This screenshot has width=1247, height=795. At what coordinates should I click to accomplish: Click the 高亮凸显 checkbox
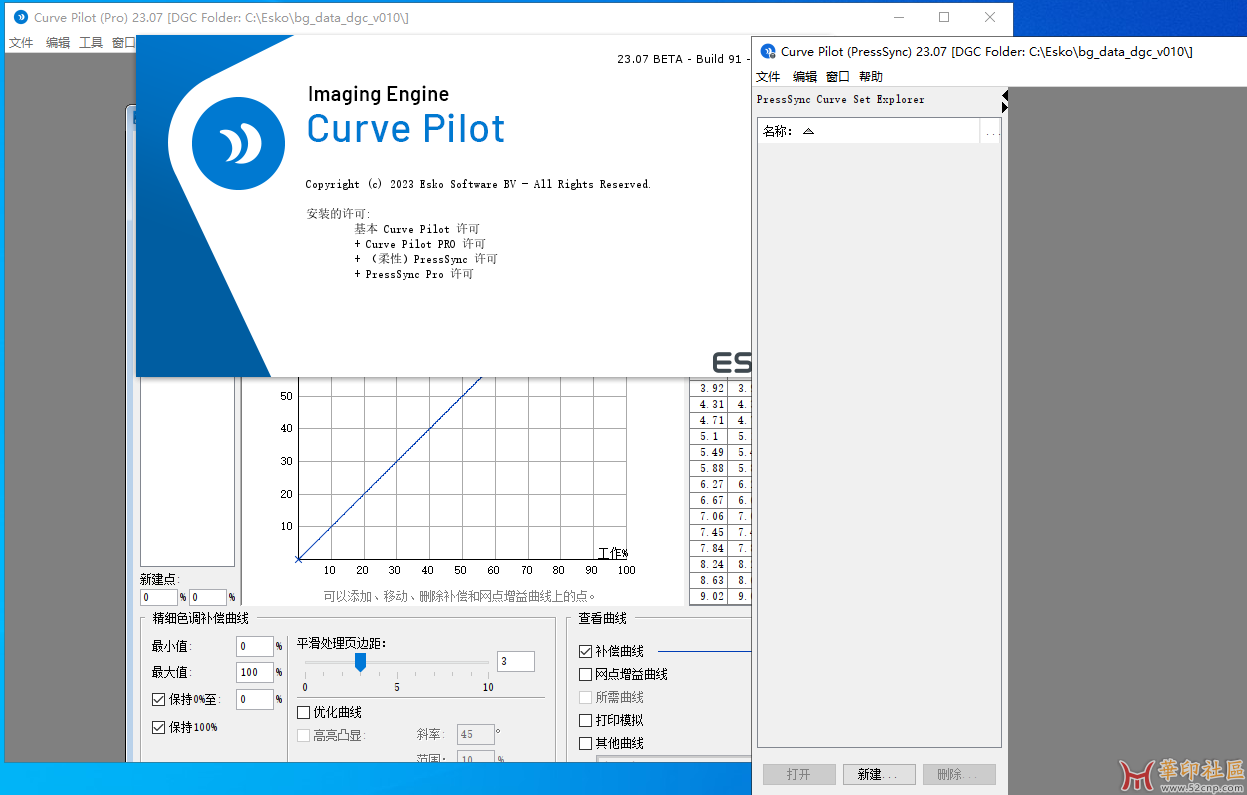[304, 736]
